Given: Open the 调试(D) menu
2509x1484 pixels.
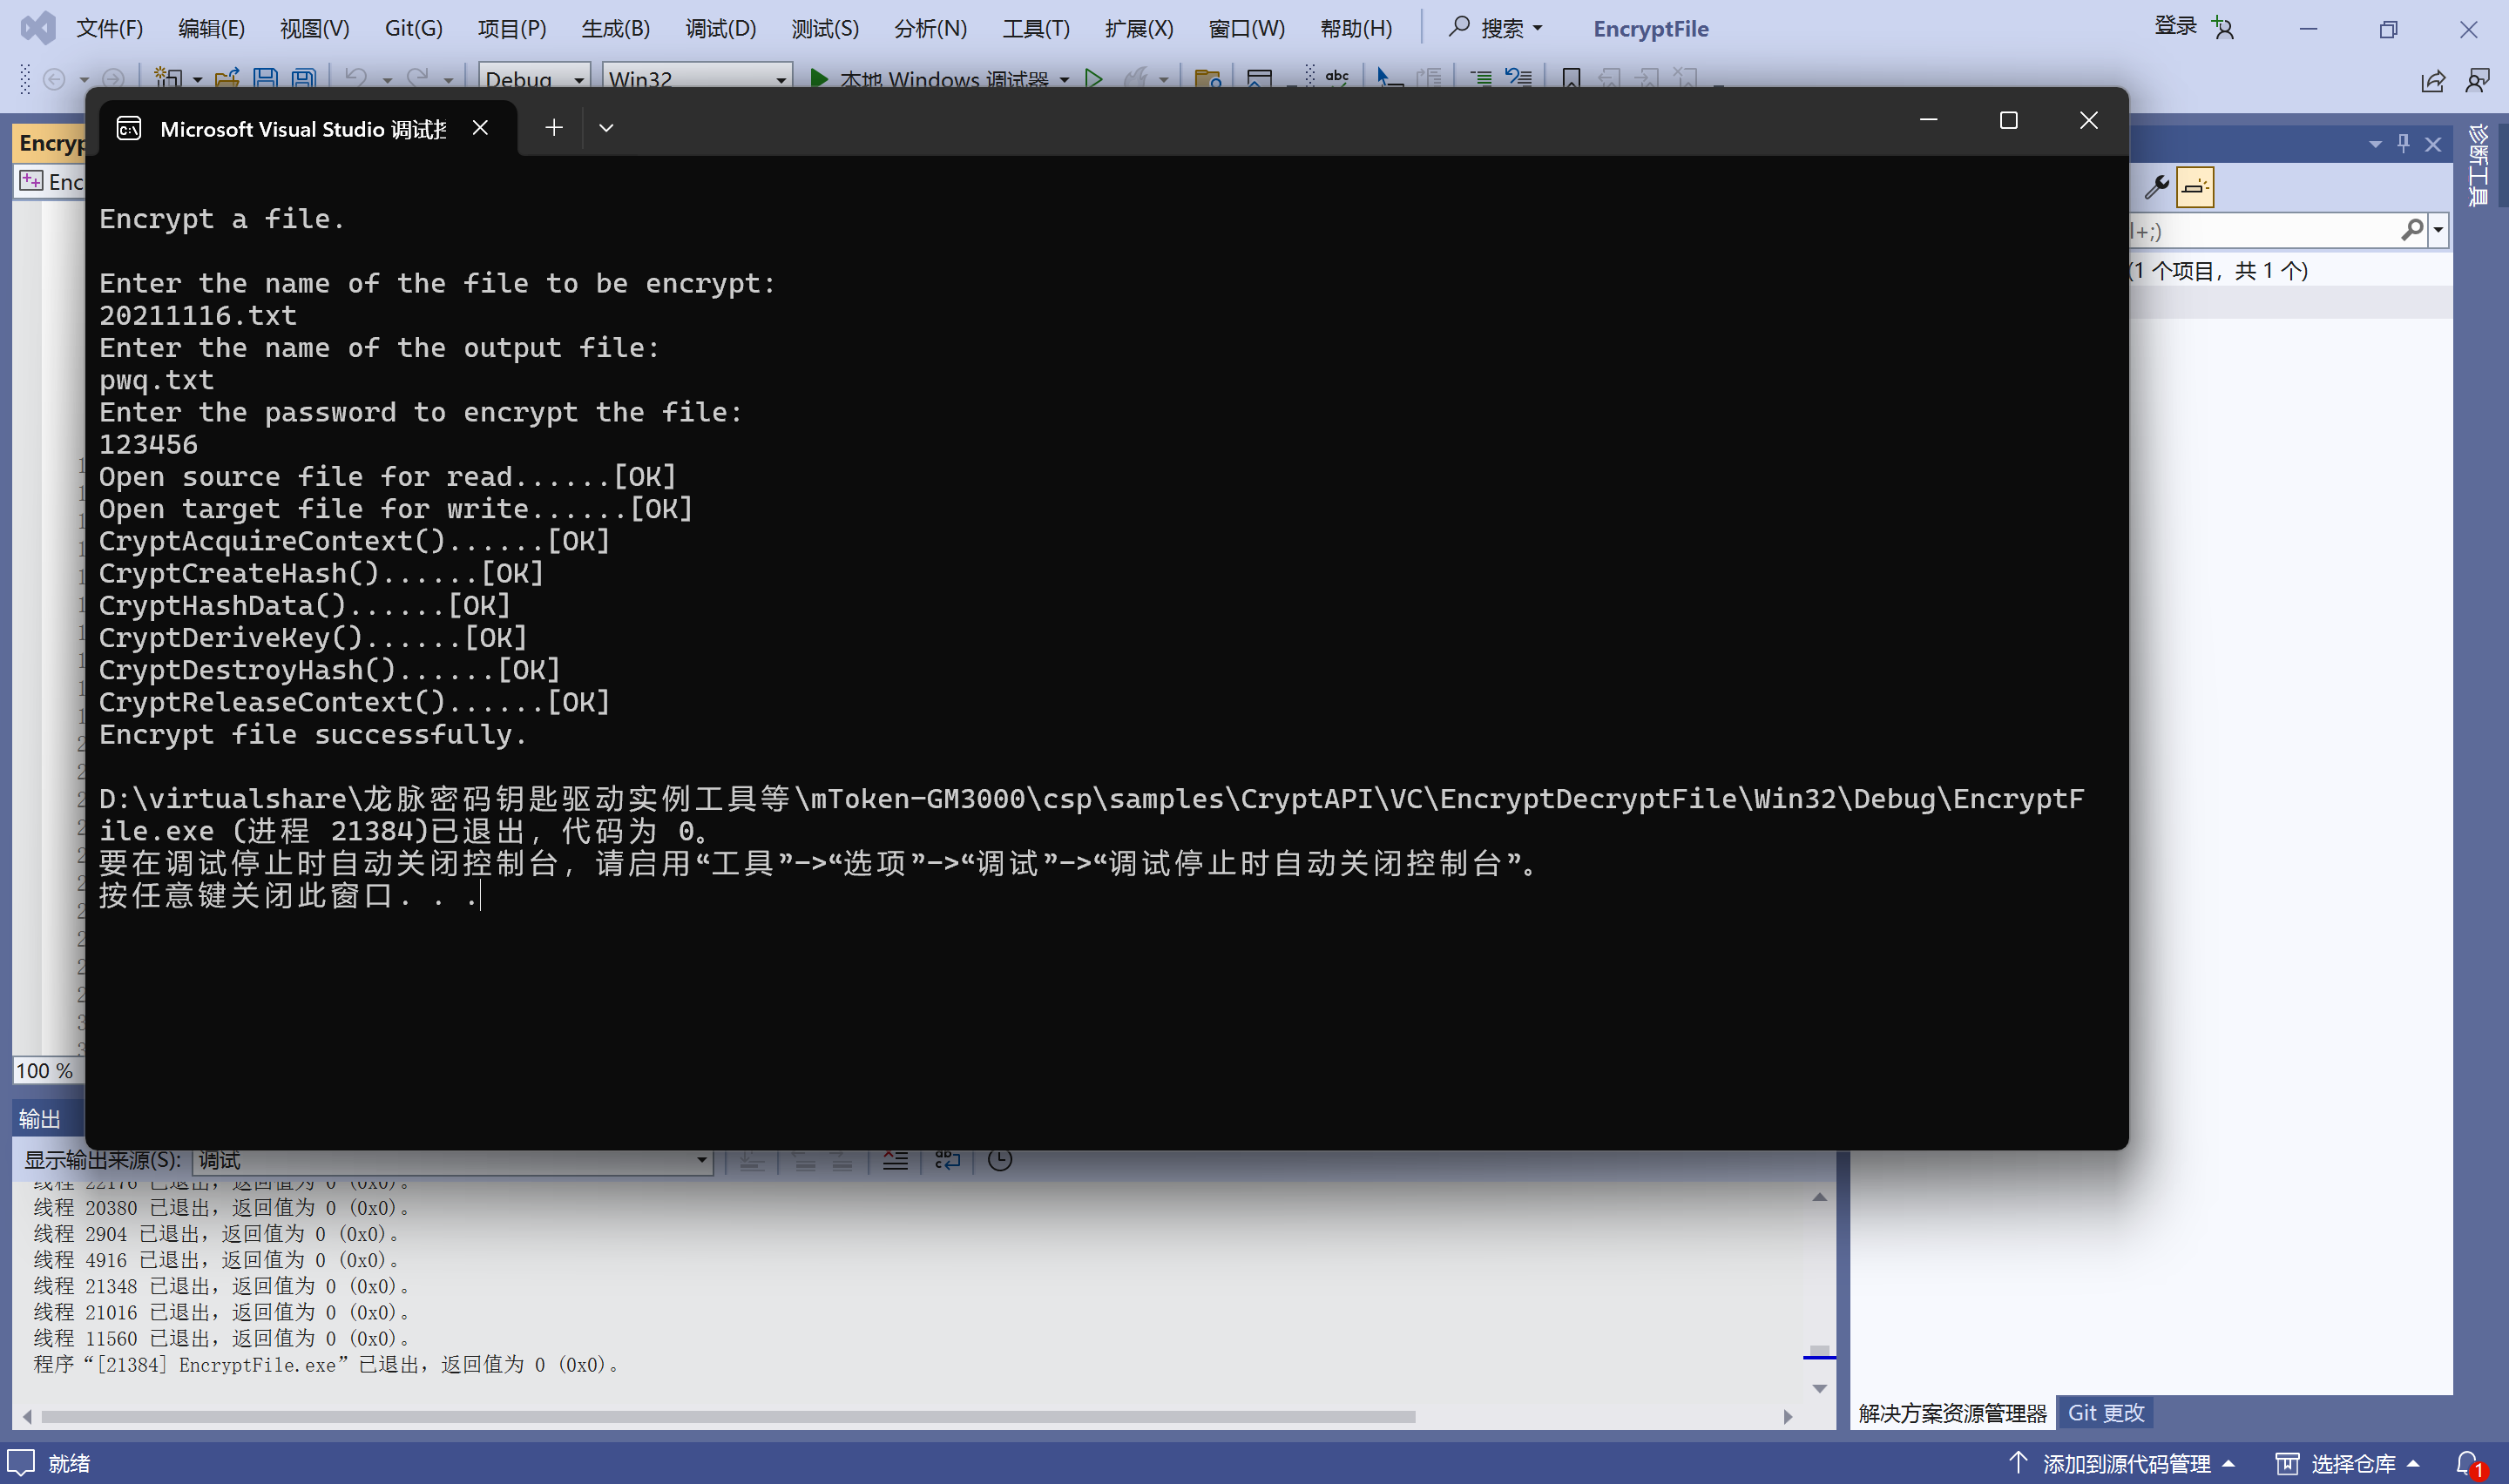Looking at the screenshot, I should 720,28.
